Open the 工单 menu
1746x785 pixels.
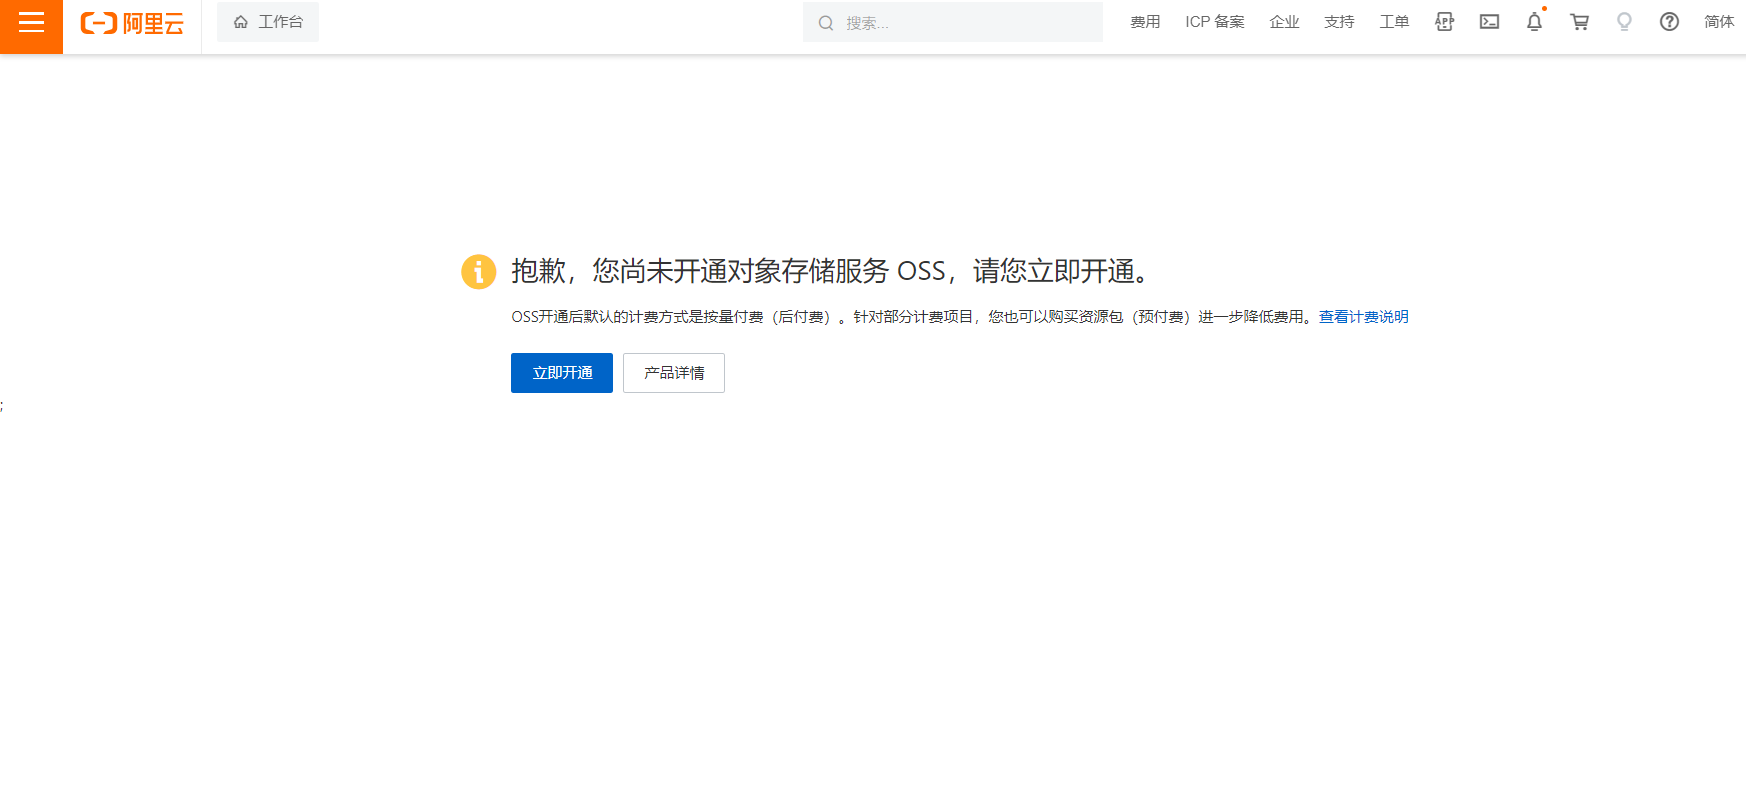tap(1394, 22)
